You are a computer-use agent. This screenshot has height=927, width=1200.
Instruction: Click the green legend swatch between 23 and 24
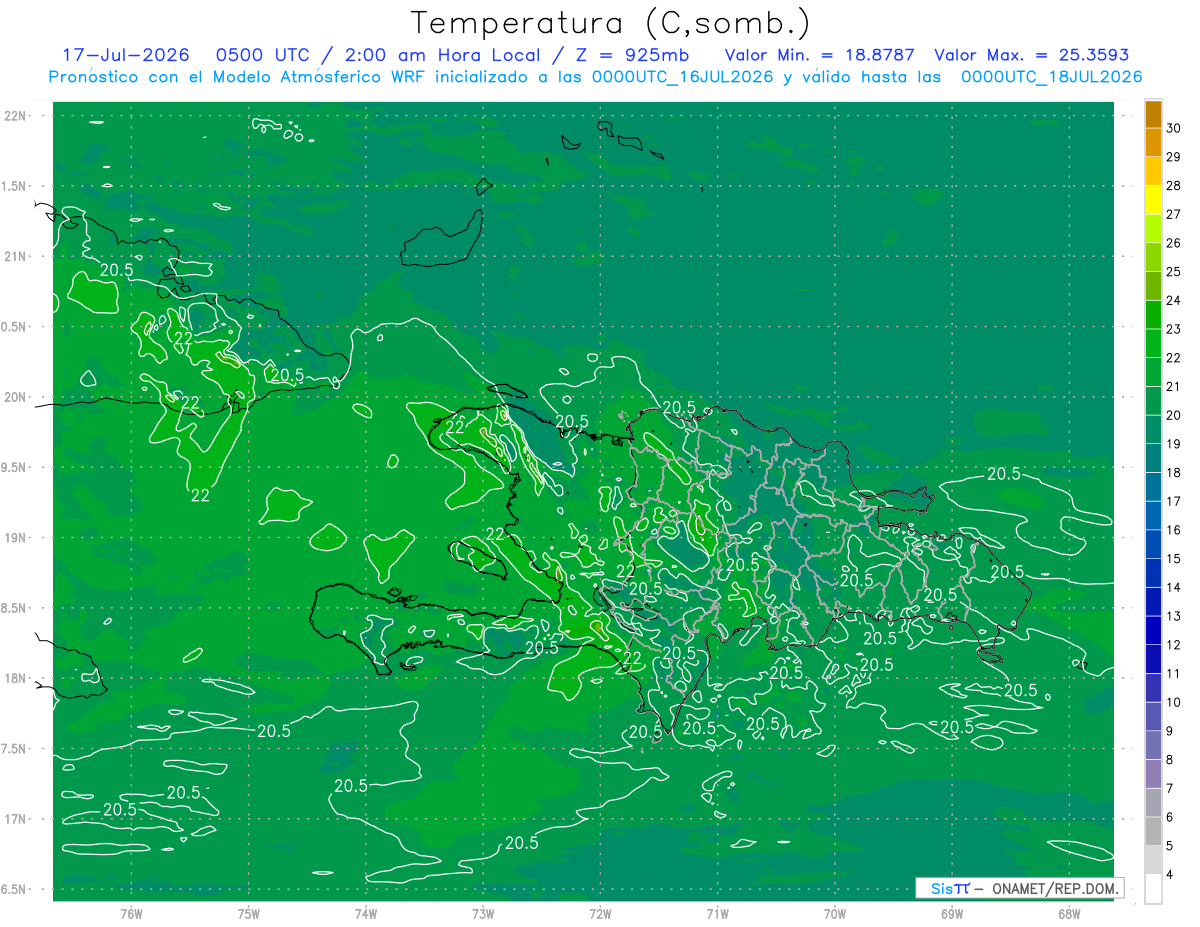click(x=1153, y=315)
